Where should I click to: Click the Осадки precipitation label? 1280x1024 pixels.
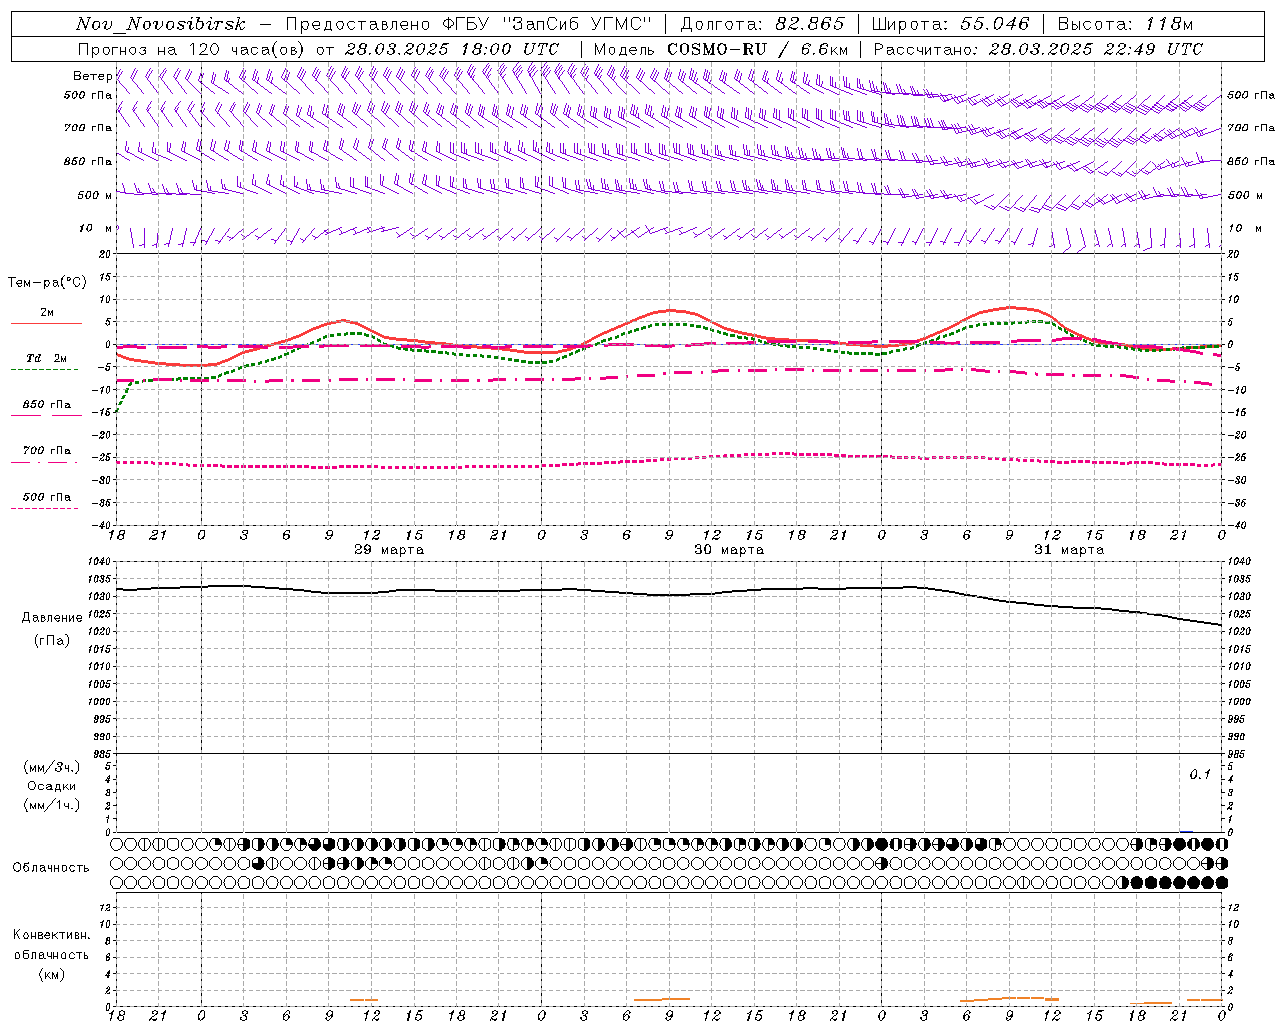click(x=52, y=786)
